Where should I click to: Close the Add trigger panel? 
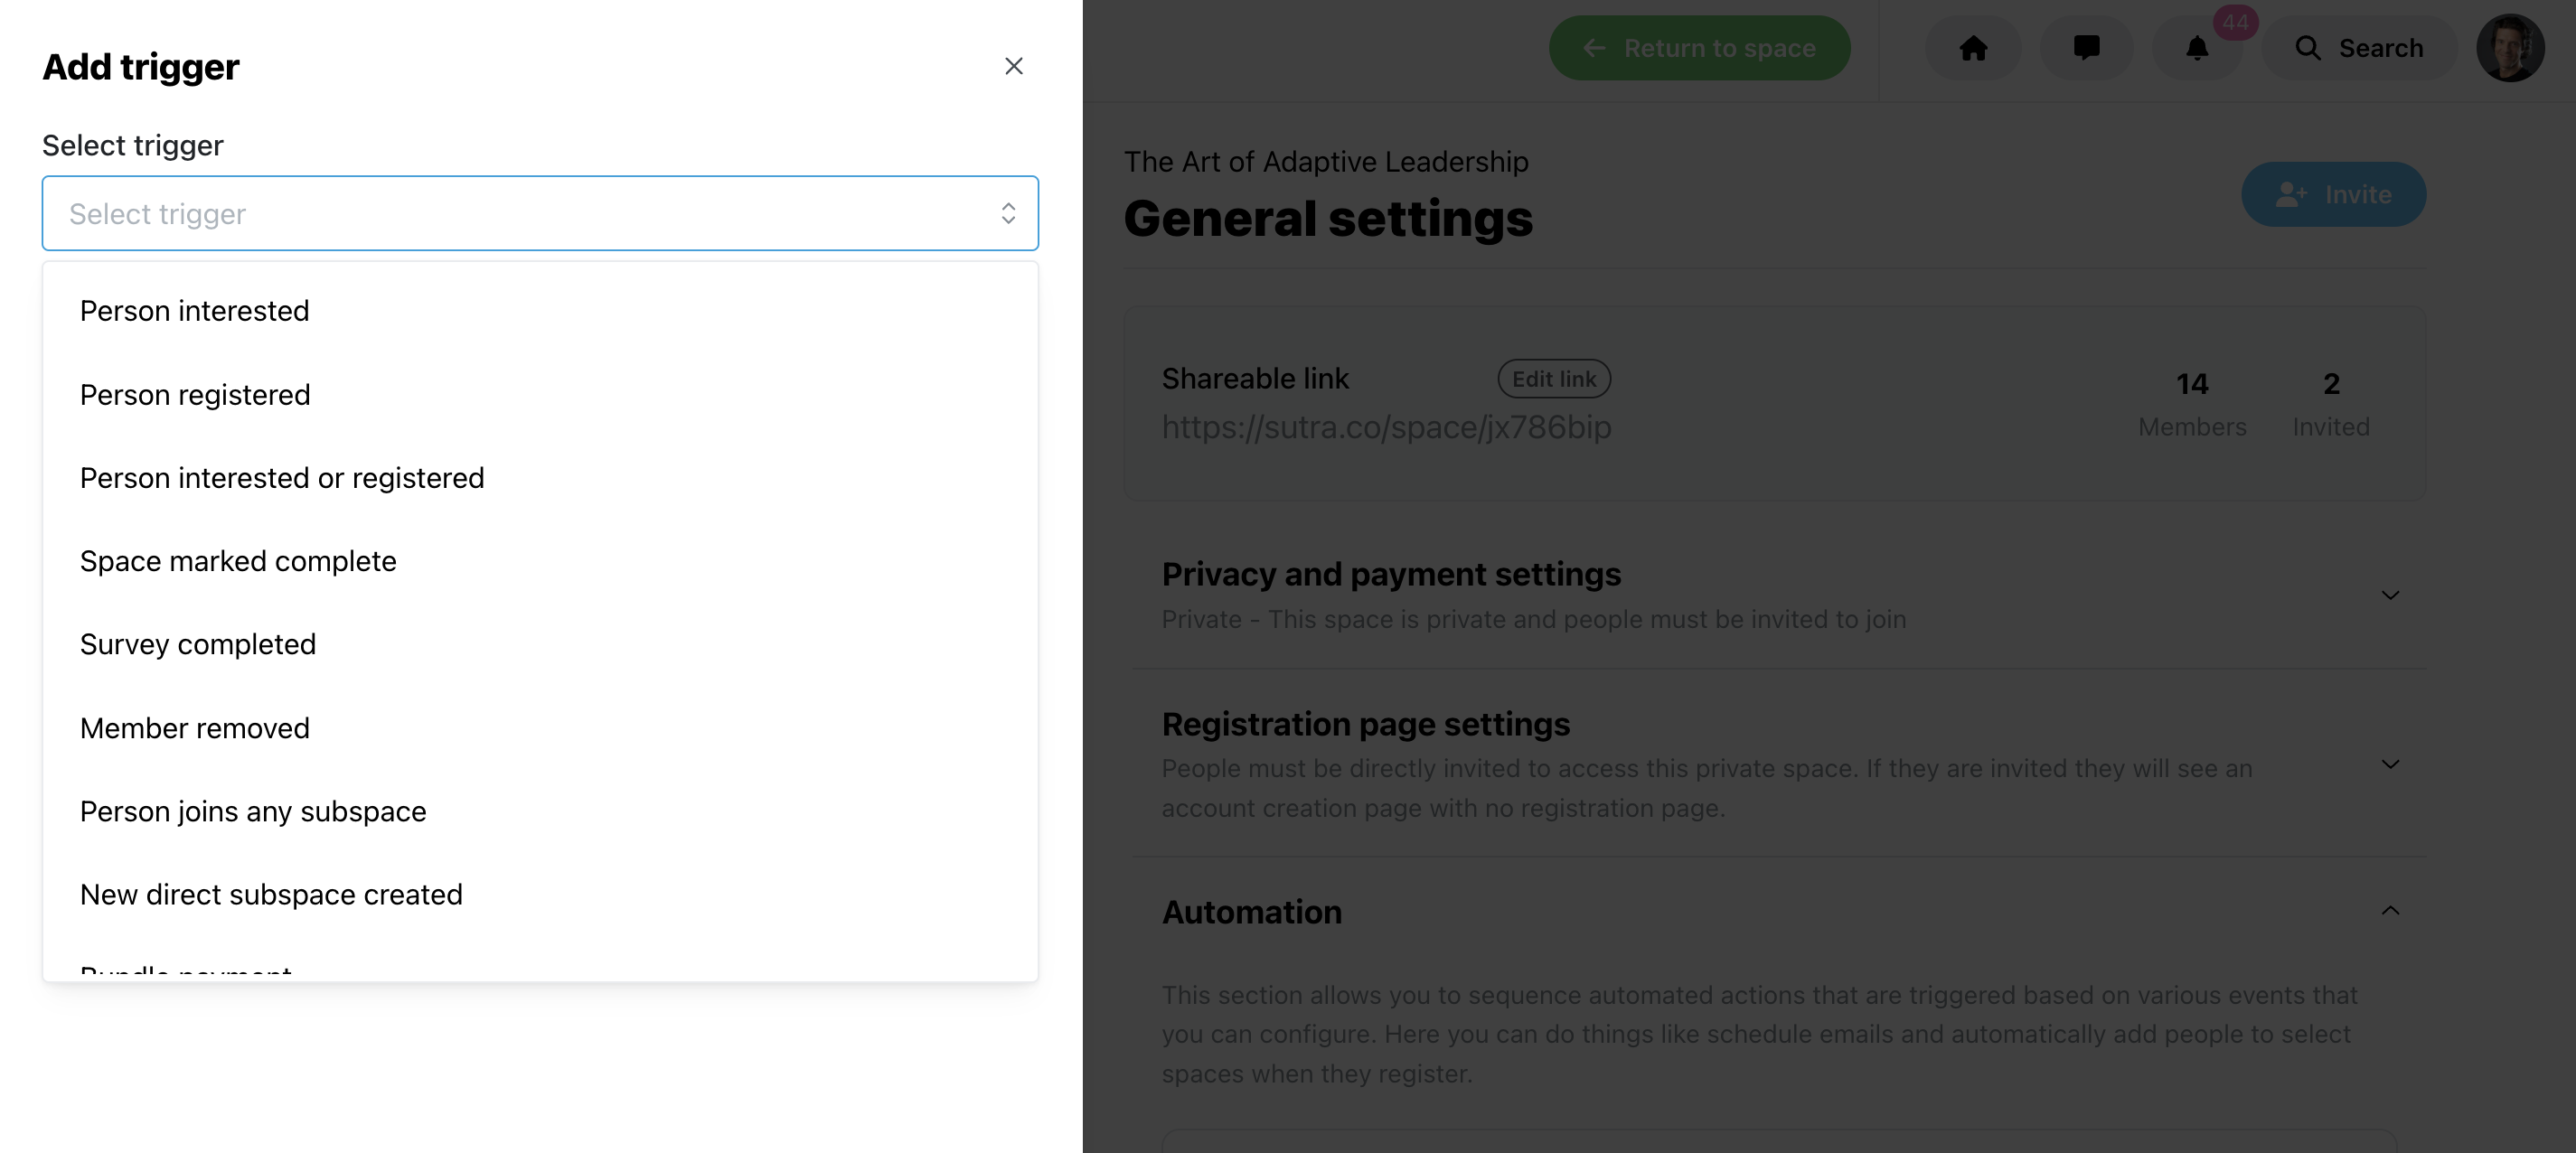pyautogui.click(x=1013, y=66)
